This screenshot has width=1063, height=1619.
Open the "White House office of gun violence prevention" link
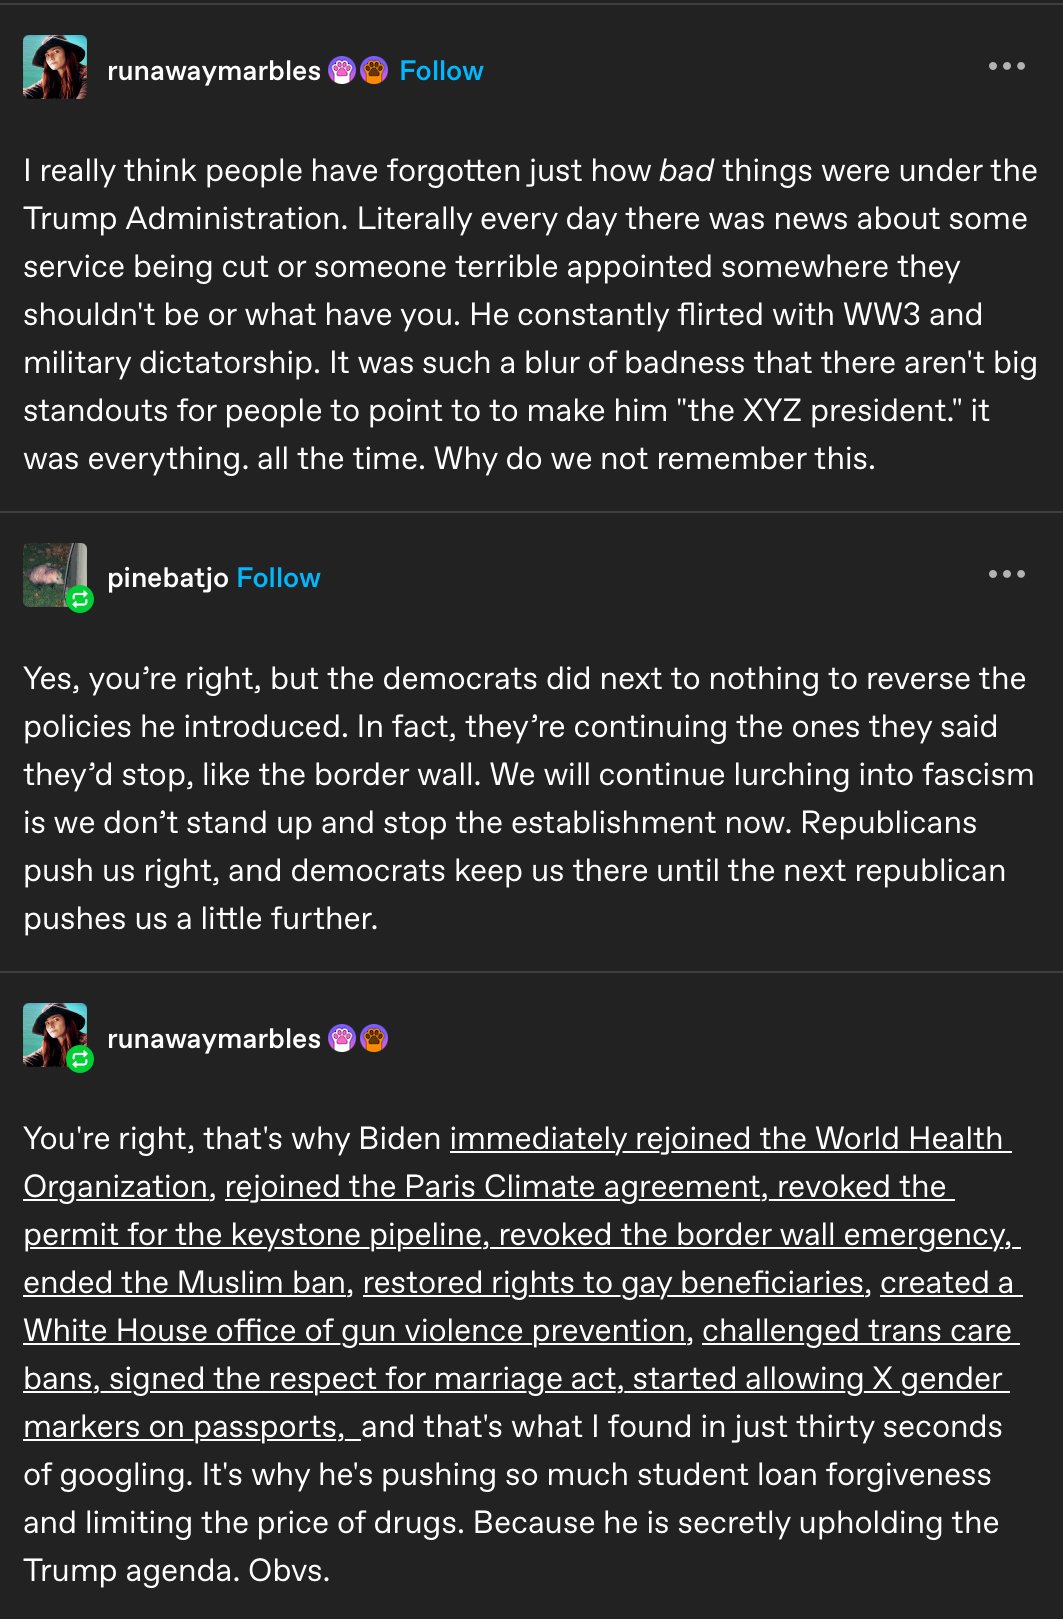click(x=355, y=1330)
